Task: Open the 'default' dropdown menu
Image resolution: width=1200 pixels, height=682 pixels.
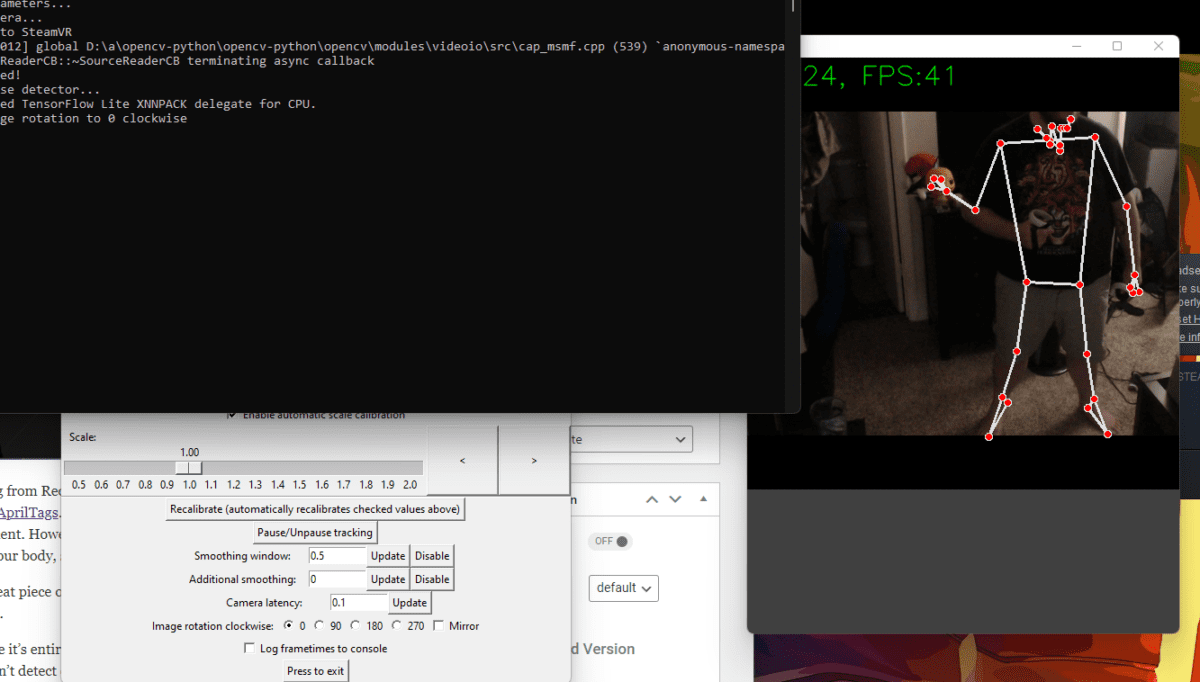Action: (623, 588)
